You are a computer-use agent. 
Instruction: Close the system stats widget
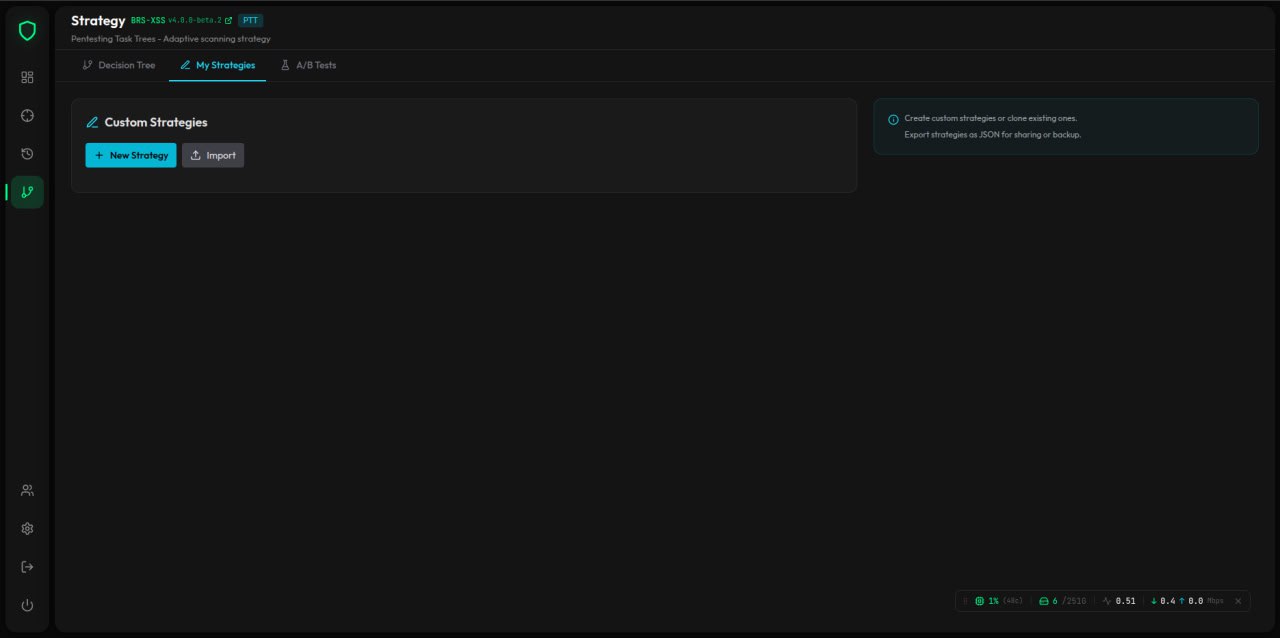coord(1238,601)
